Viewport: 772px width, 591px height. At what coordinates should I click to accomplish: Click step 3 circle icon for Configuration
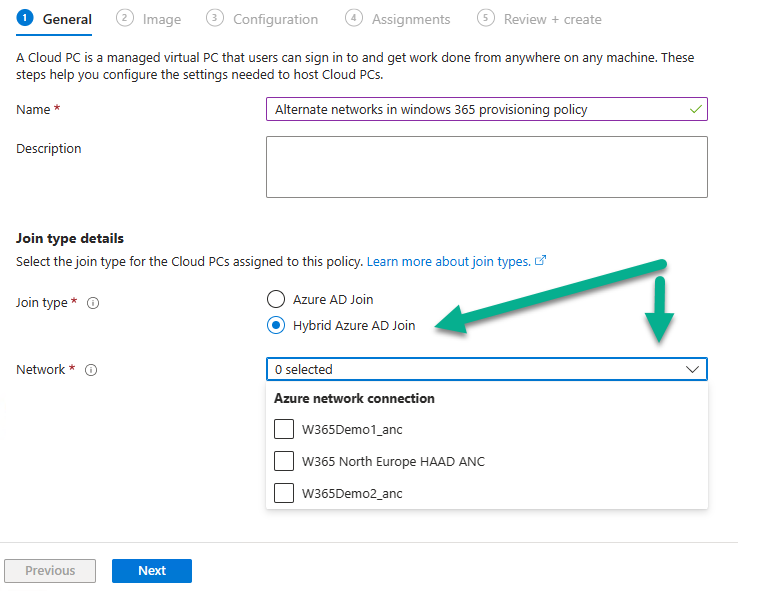click(x=215, y=18)
